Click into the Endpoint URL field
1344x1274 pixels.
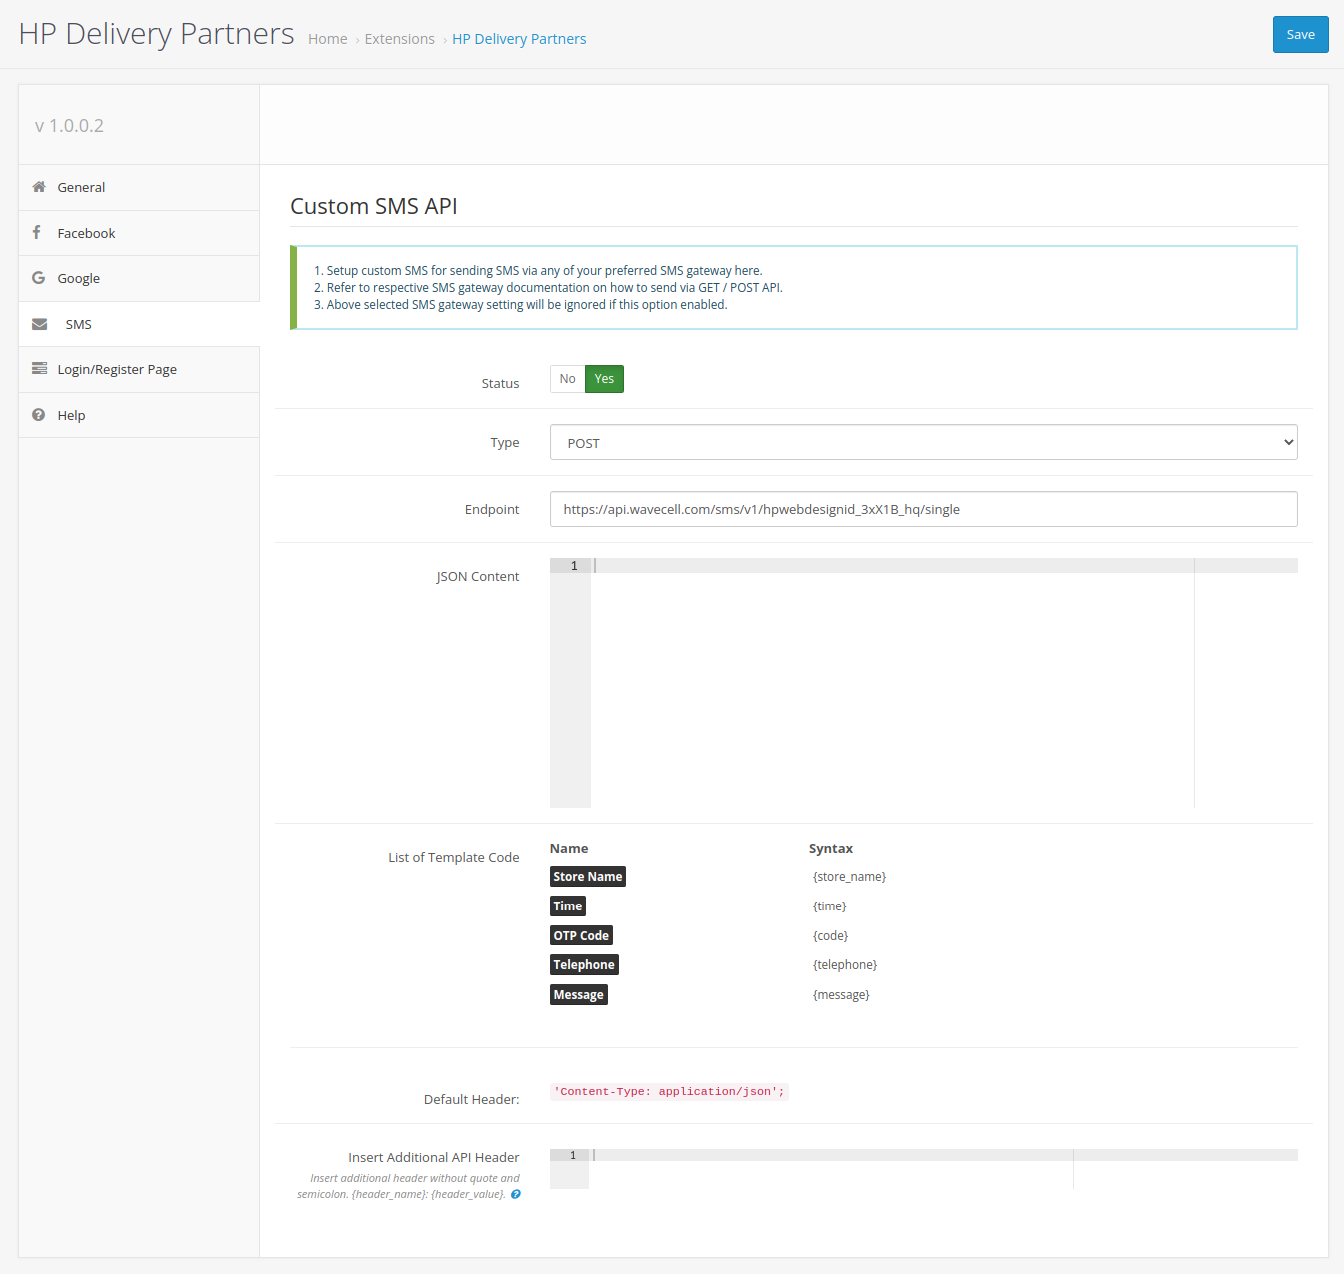(x=923, y=509)
